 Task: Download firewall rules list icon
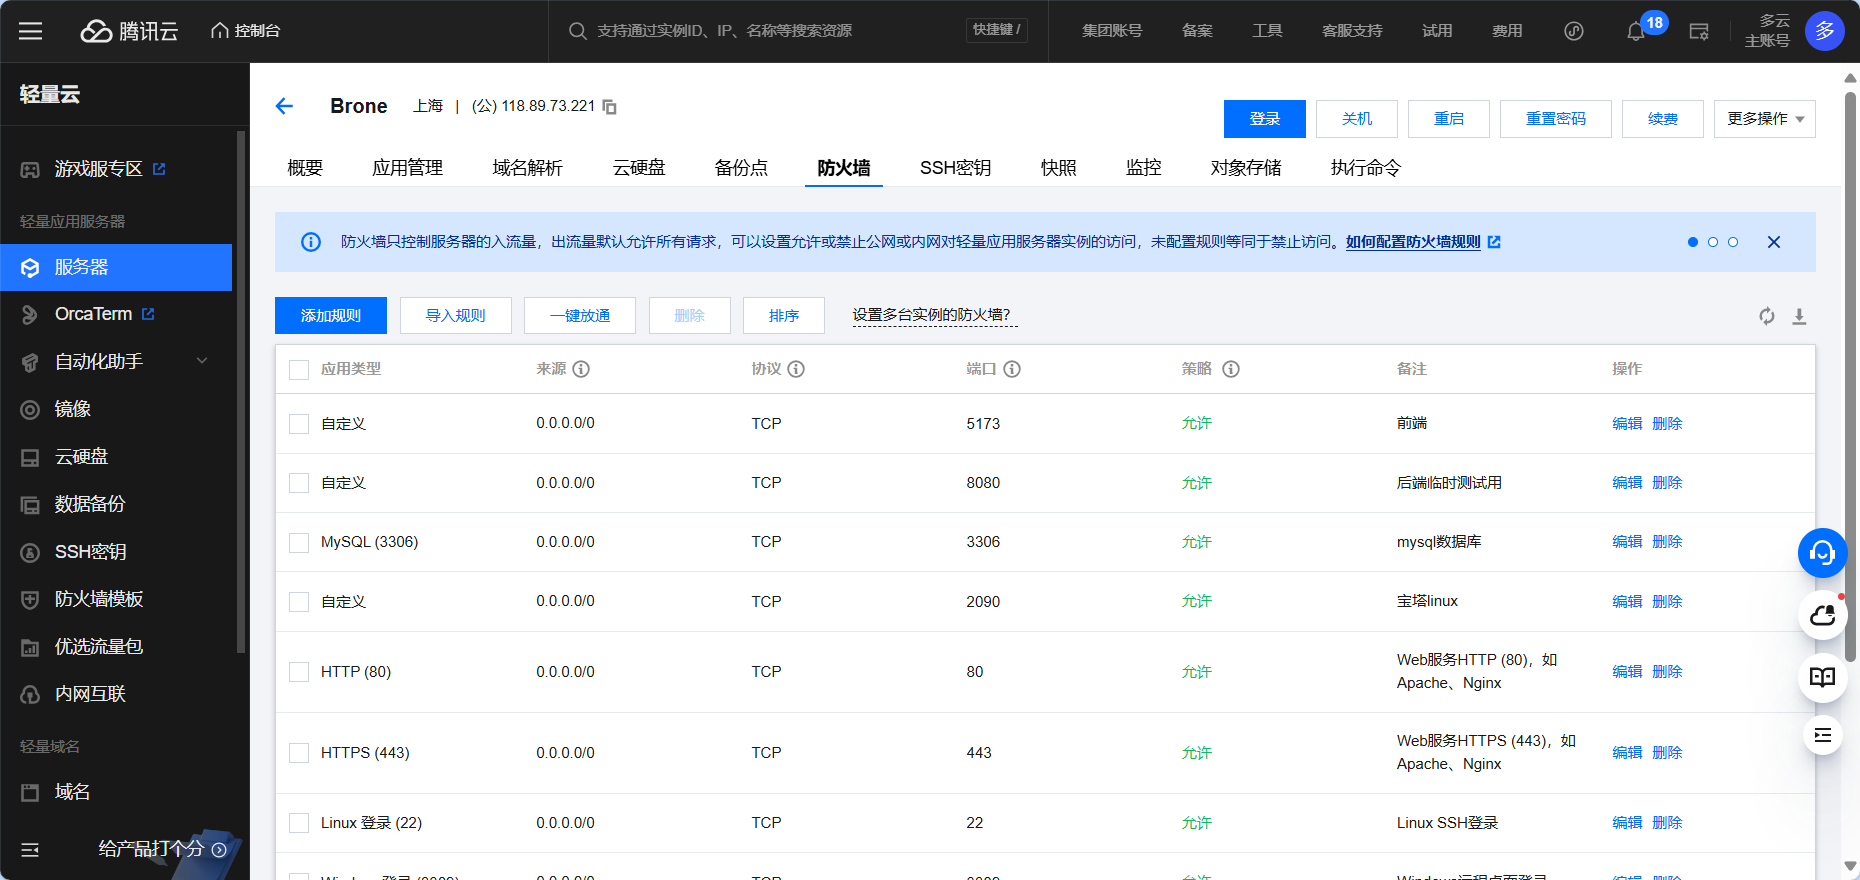[1799, 316]
